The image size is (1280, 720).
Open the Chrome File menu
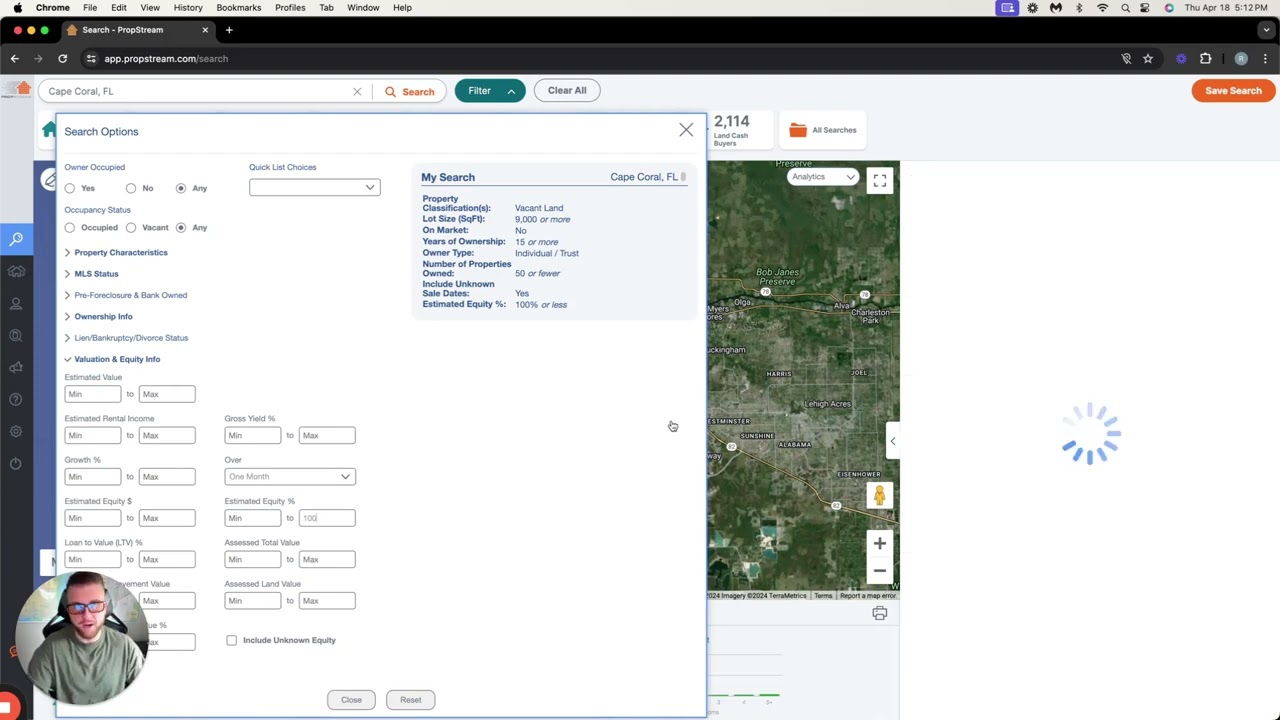point(90,8)
